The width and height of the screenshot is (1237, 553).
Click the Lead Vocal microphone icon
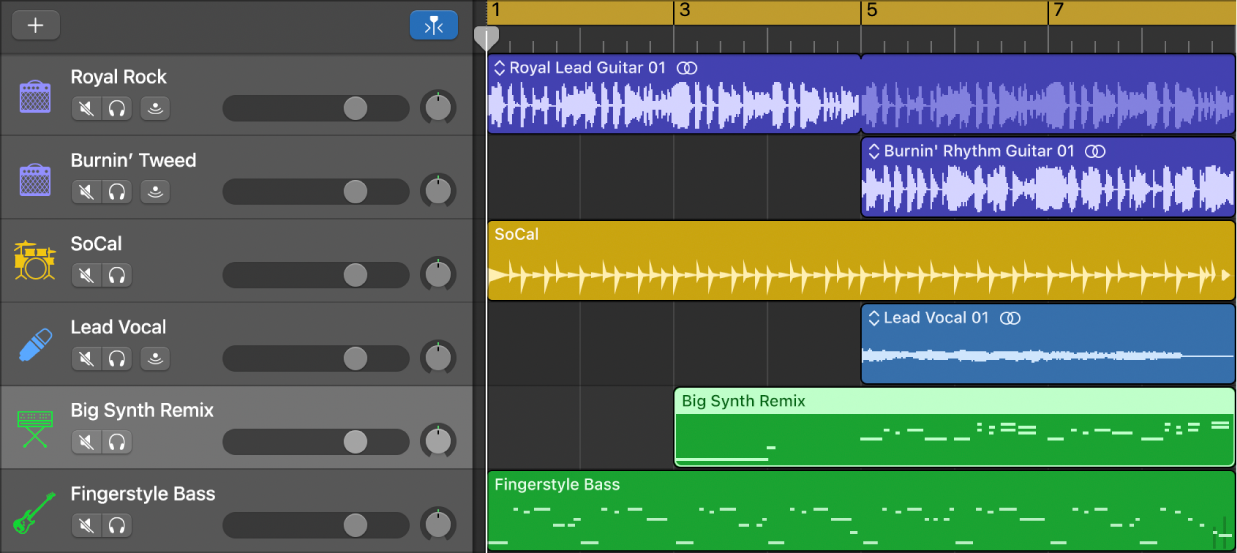(x=35, y=344)
